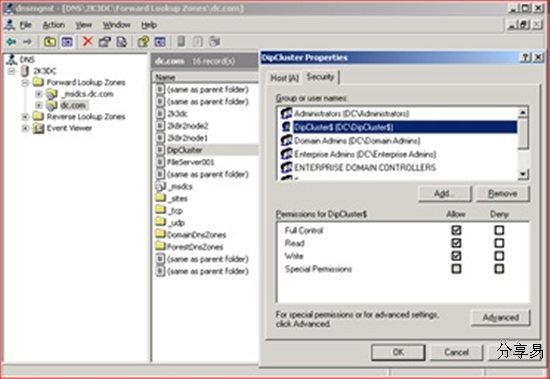Image resolution: width=550 pixels, height=379 pixels.
Task: Toggle Deny checkbox for Write
Action: pyautogui.click(x=499, y=256)
